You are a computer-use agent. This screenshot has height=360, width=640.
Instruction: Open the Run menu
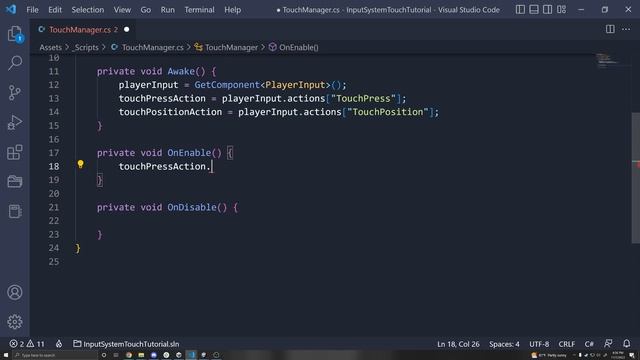tap(167, 10)
